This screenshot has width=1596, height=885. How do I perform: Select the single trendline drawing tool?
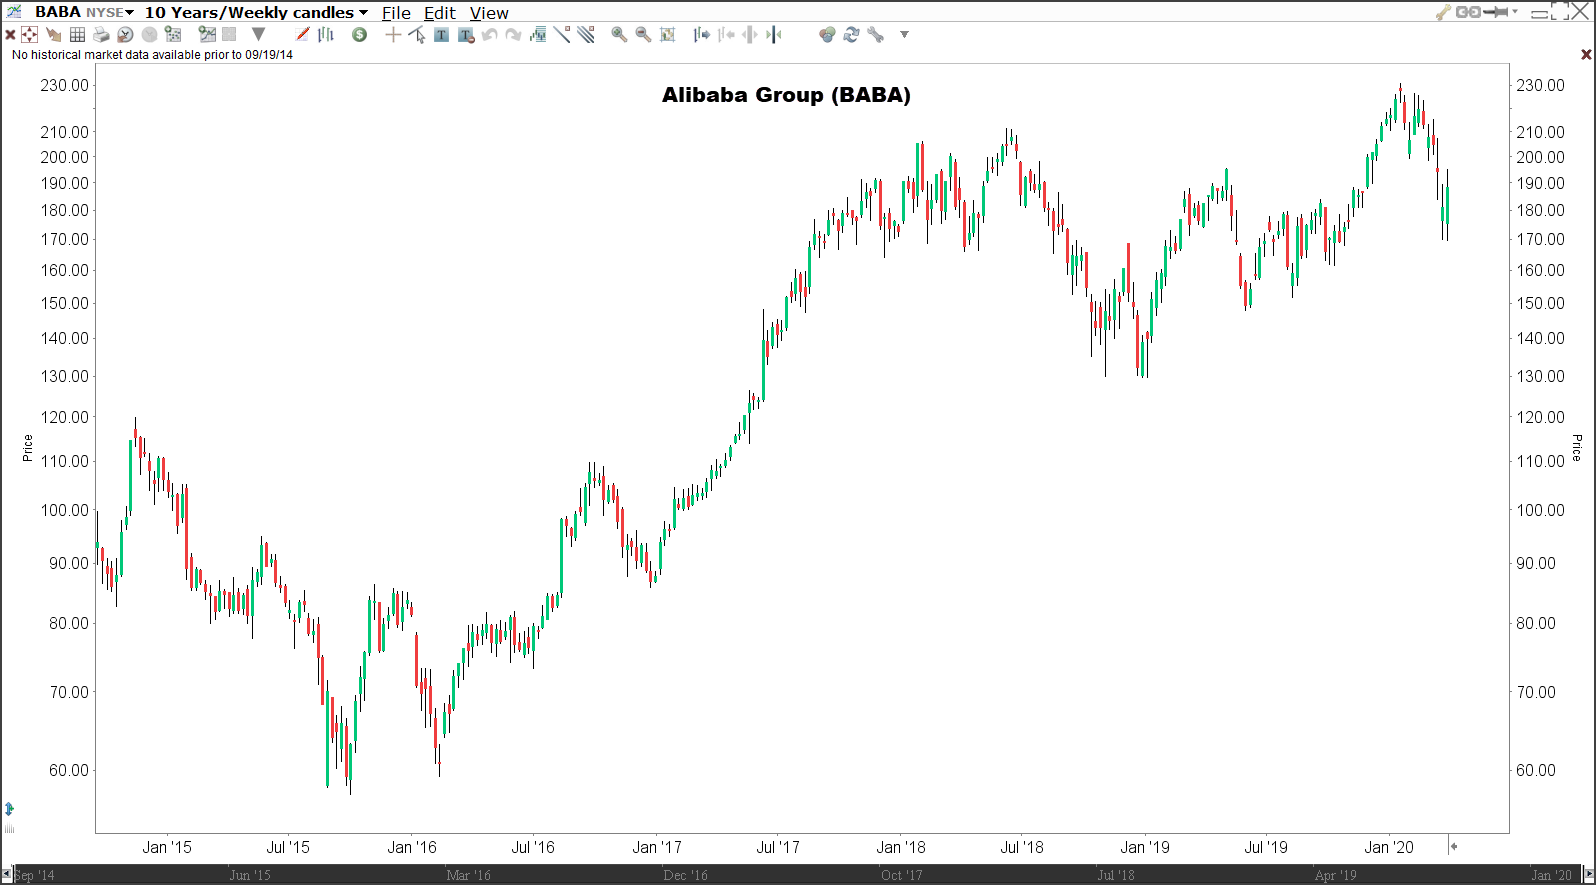(562, 35)
